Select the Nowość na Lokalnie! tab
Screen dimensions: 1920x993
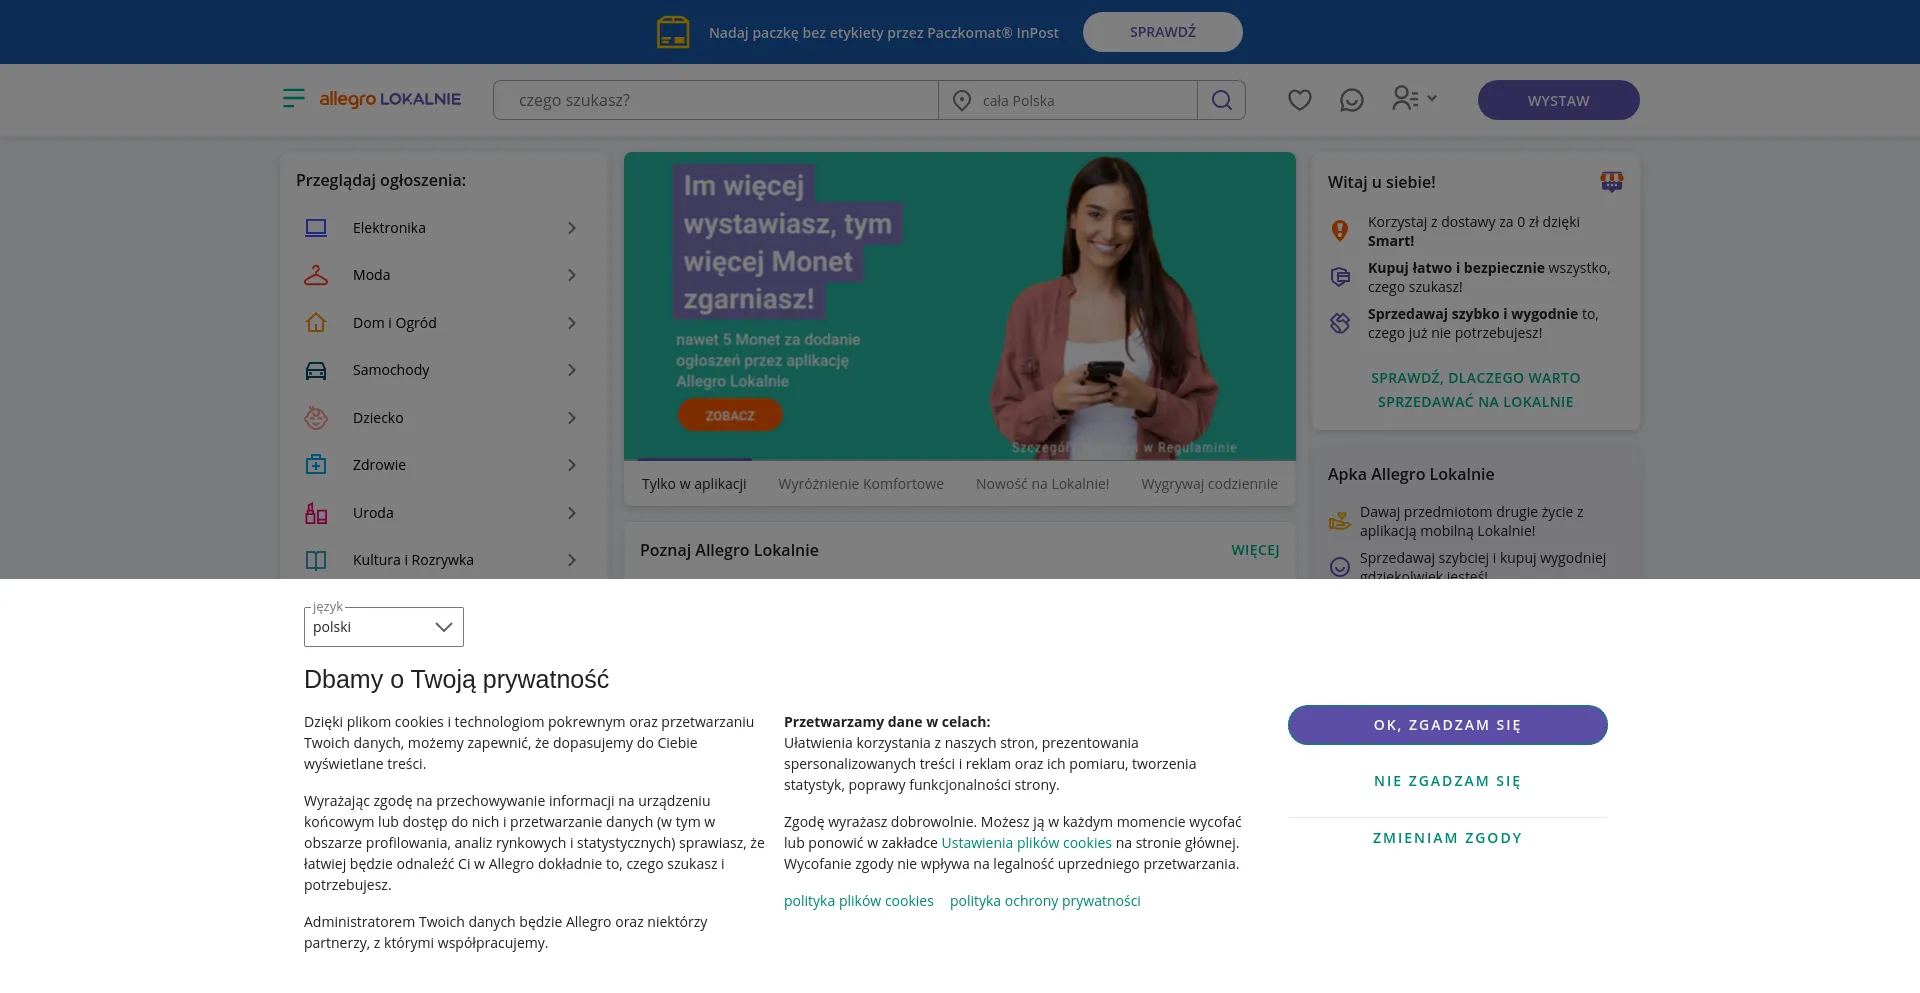pos(1042,484)
